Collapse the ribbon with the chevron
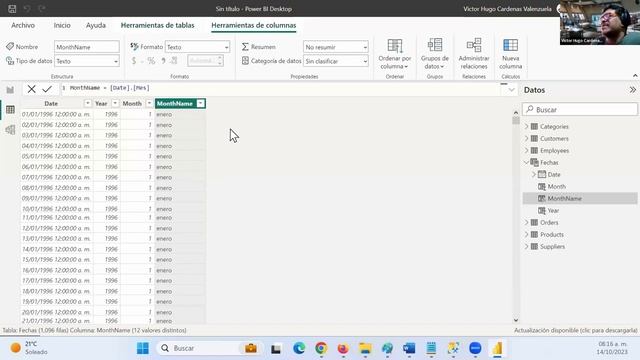640x360 pixels. pyautogui.click(x=635, y=76)
